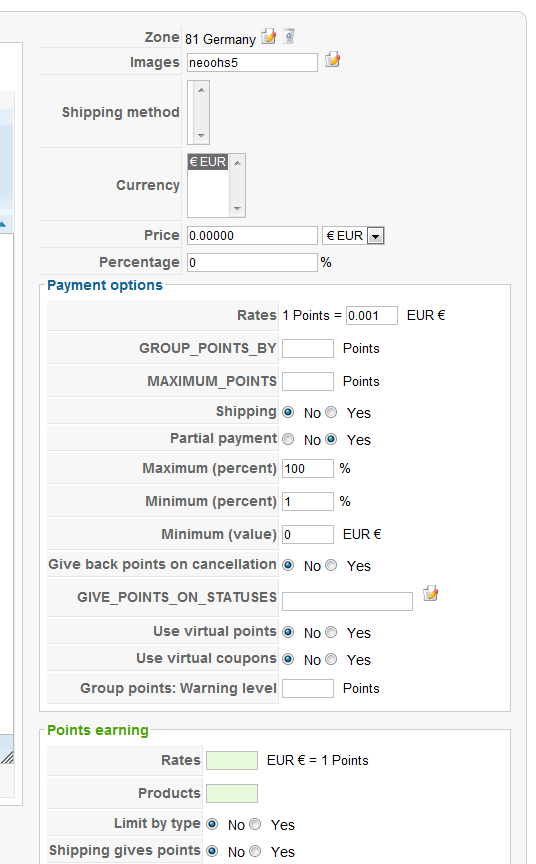Select Yes for Limit by type
The height and width of the screenshot is (864, 536).
(x=255, y=824)
